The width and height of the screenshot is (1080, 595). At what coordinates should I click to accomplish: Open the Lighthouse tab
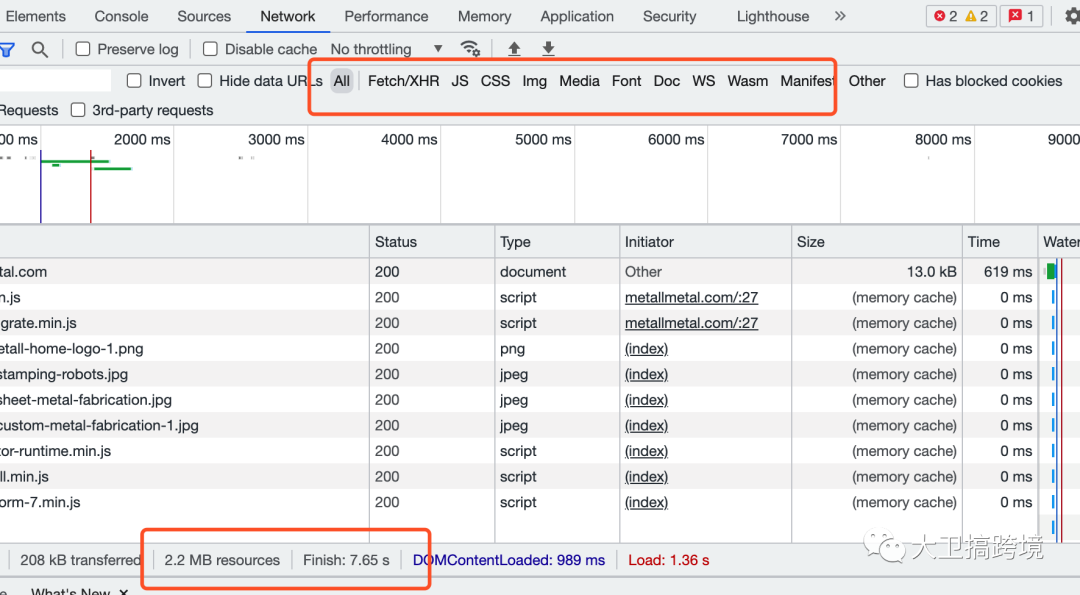click(x=772, y=16)
